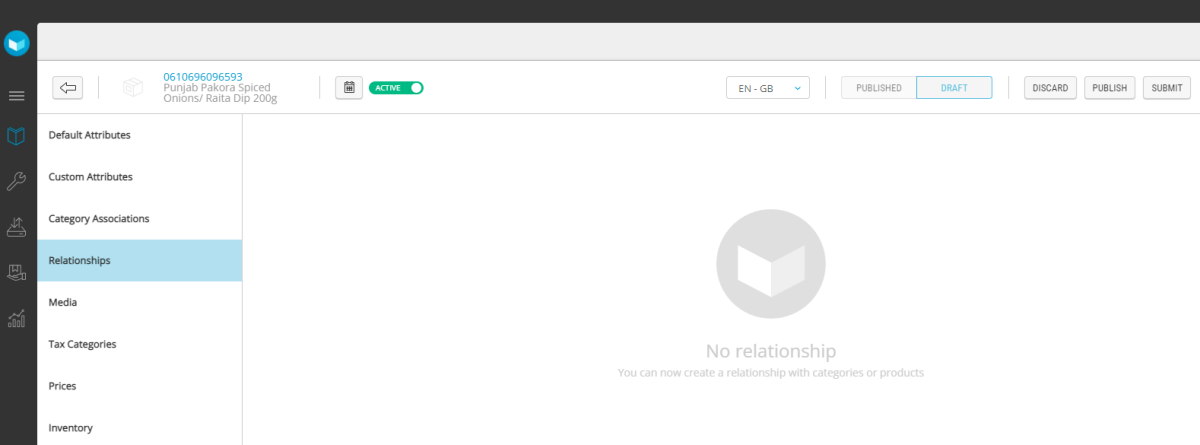Switch to DRAFT view

(x=954, y=88)
